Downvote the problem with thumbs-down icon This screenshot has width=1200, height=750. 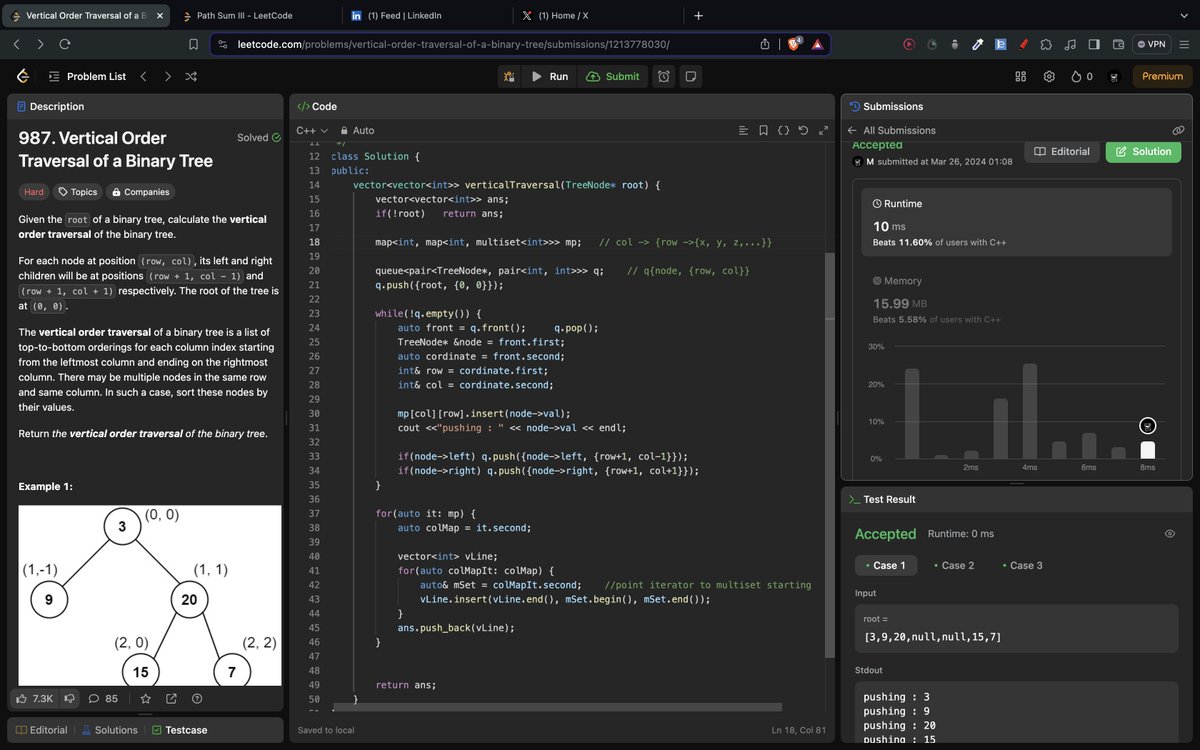pyautogui.click(x=70, y=699)
